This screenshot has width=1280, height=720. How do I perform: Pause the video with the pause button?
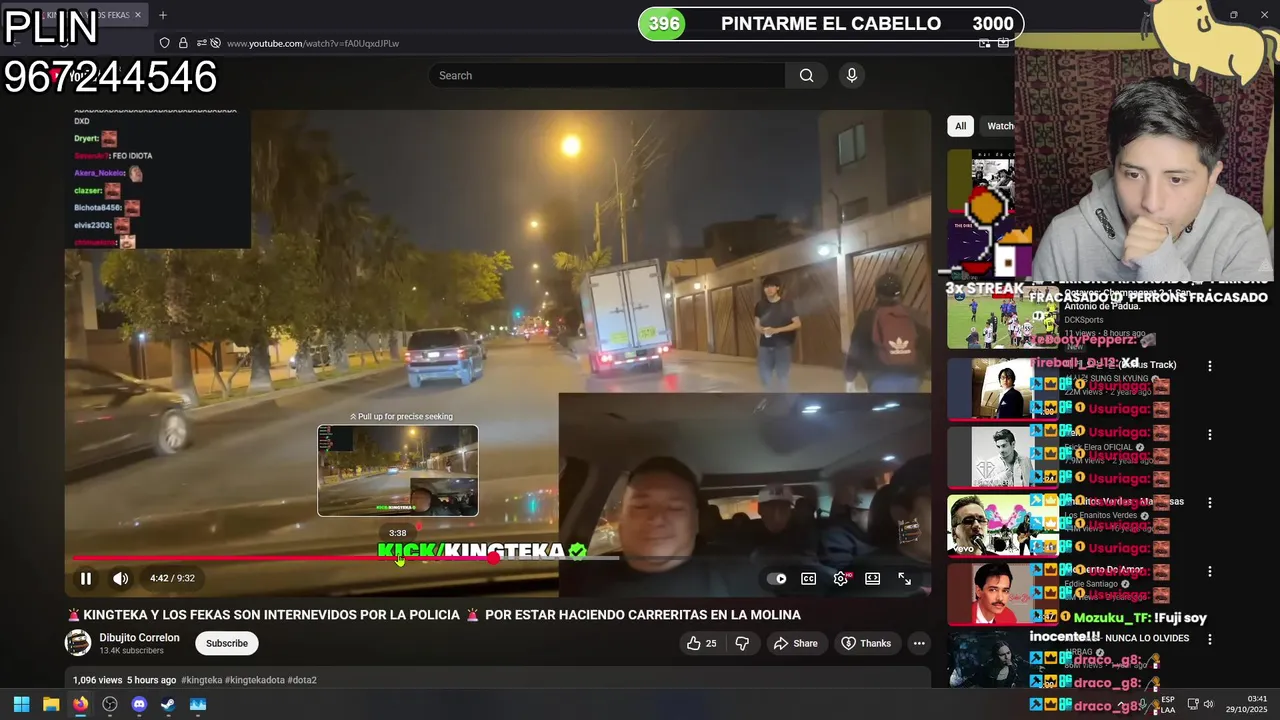[x=86, y=578]
